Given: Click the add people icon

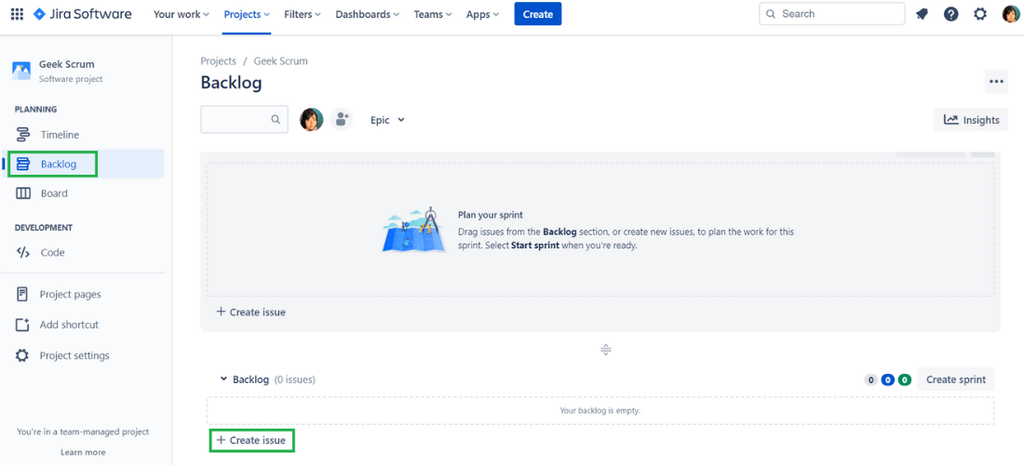Looking at the screenshot, I should click(341, 120).
